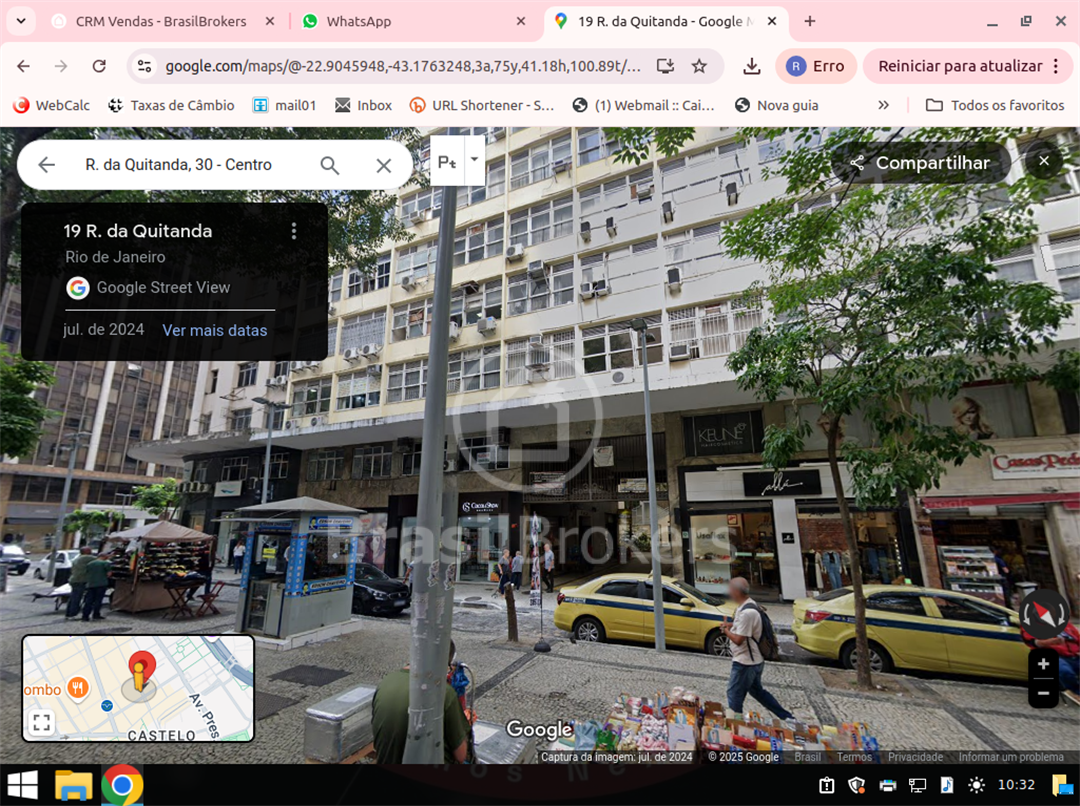Open Chrome downloads
Image resolution: width=1080 pixels, height=806 pixels.
(752, 66)
